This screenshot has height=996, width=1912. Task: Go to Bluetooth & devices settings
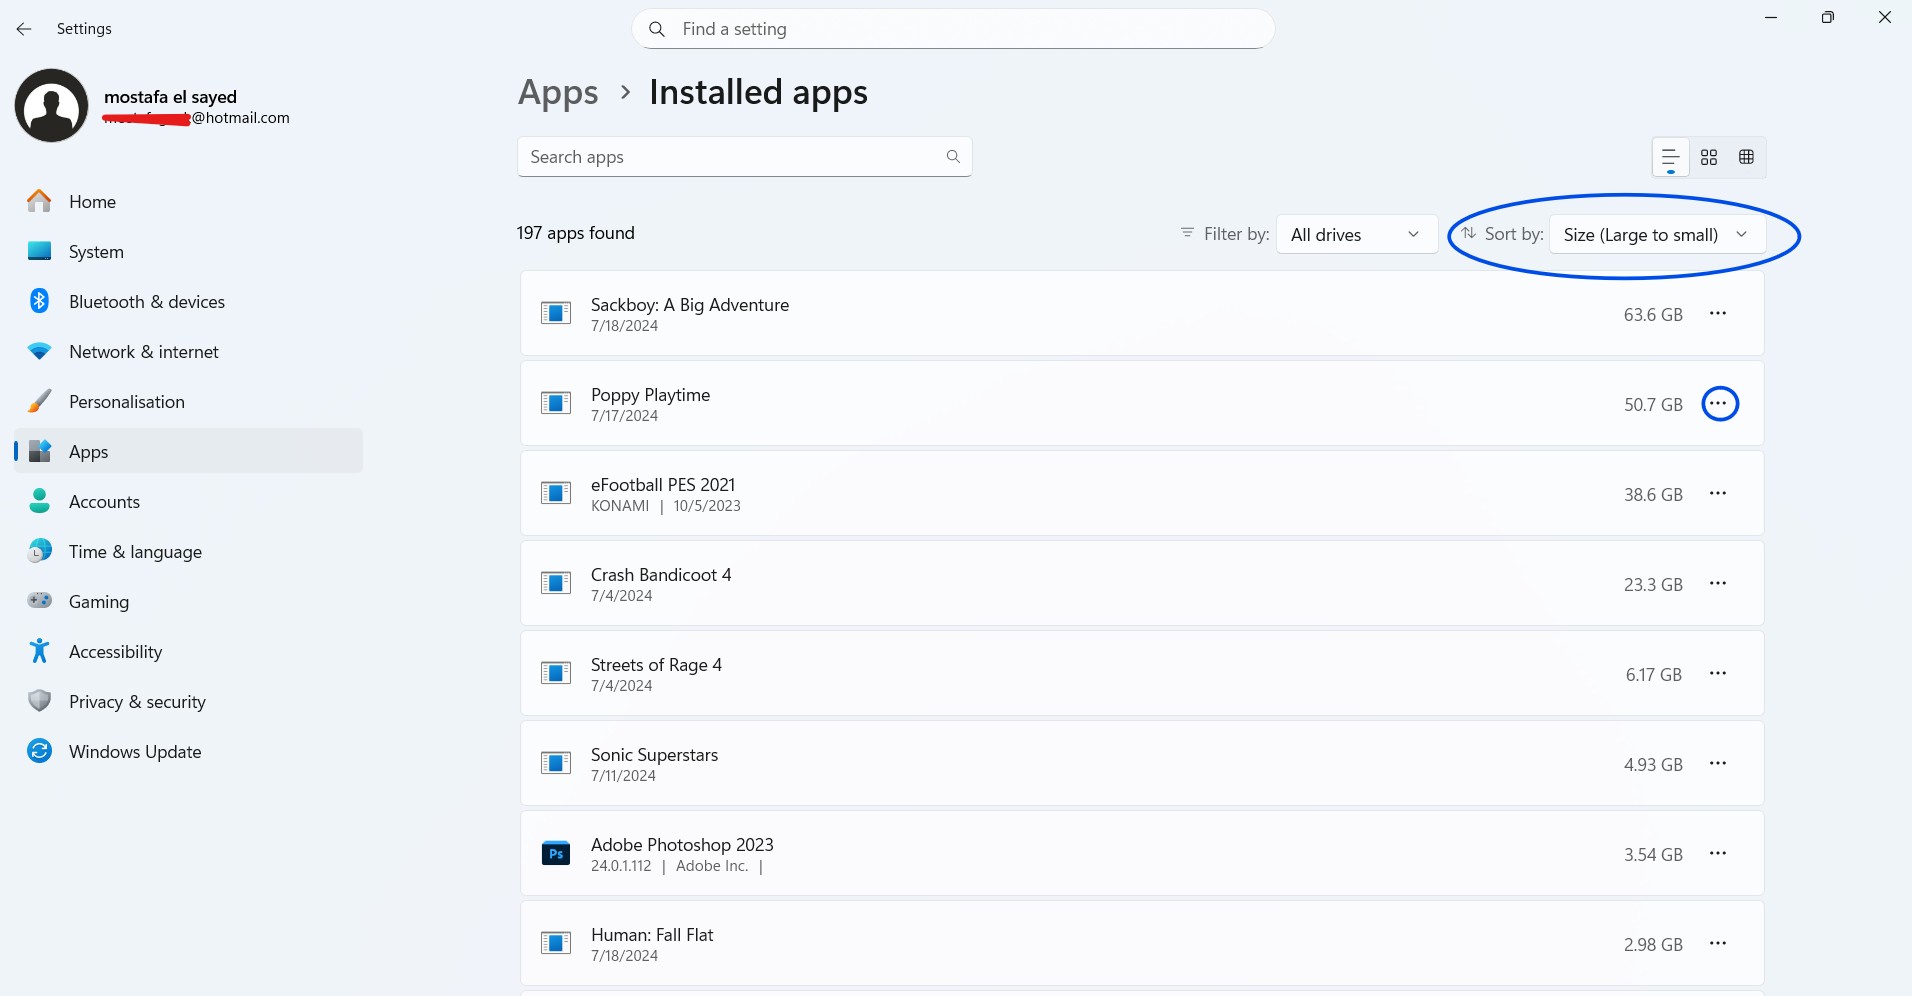(x=146, y=302)
